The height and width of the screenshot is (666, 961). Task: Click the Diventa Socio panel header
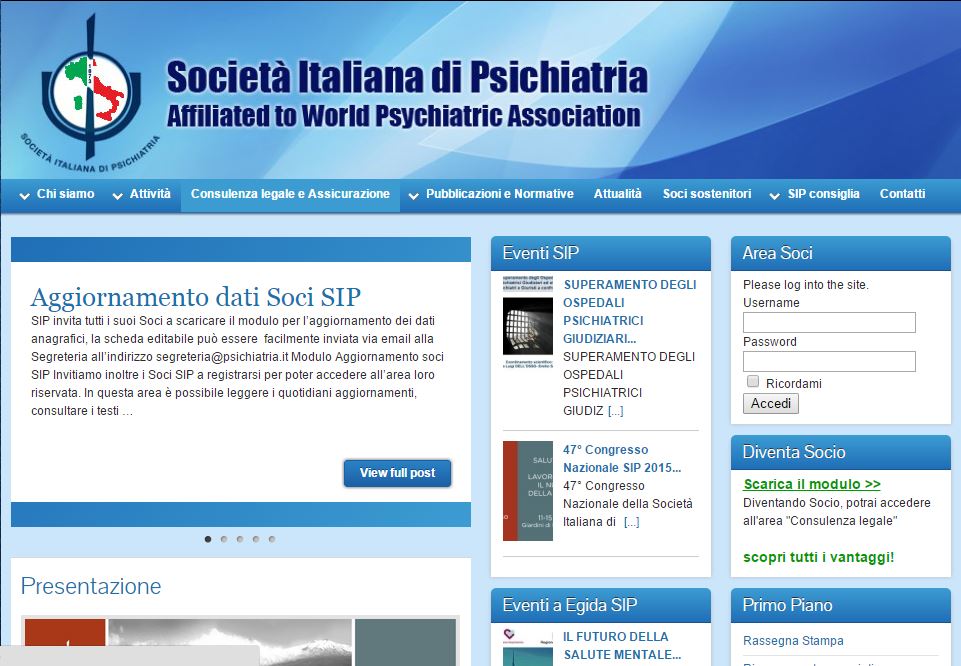840,452
